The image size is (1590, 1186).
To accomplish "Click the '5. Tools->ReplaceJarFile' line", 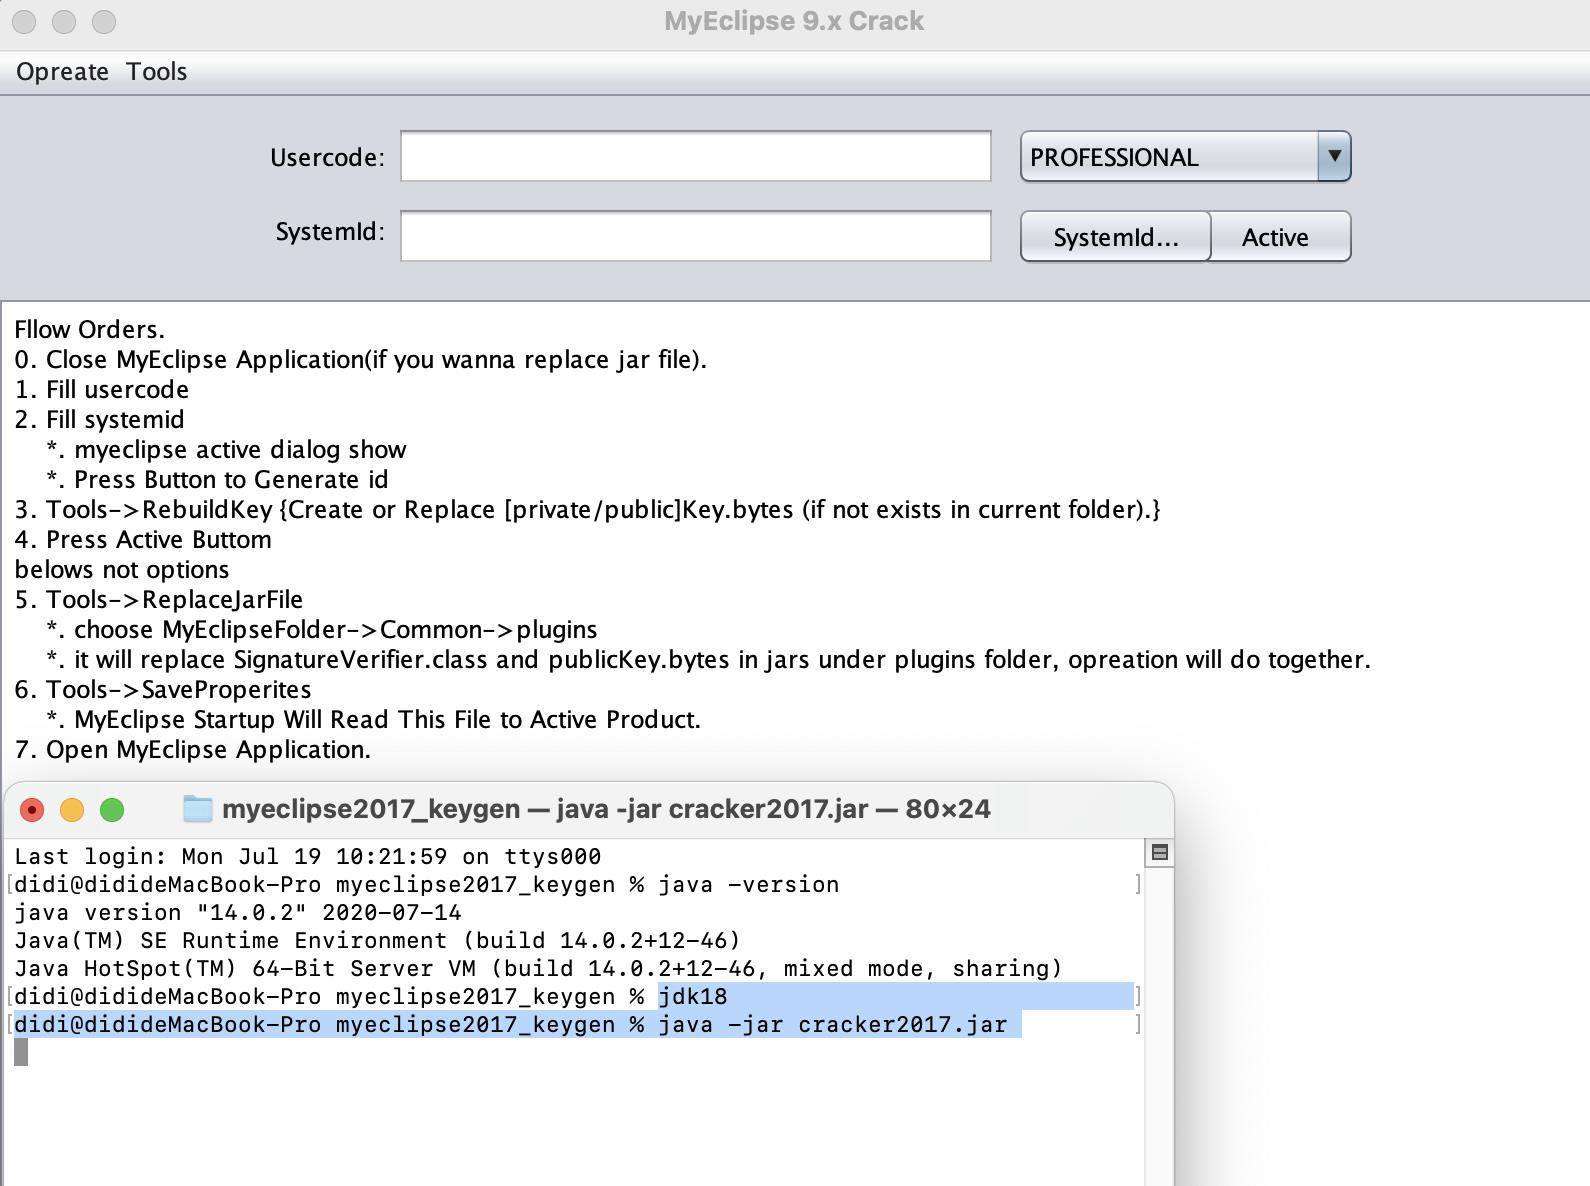I will click(x=159, y=599).
